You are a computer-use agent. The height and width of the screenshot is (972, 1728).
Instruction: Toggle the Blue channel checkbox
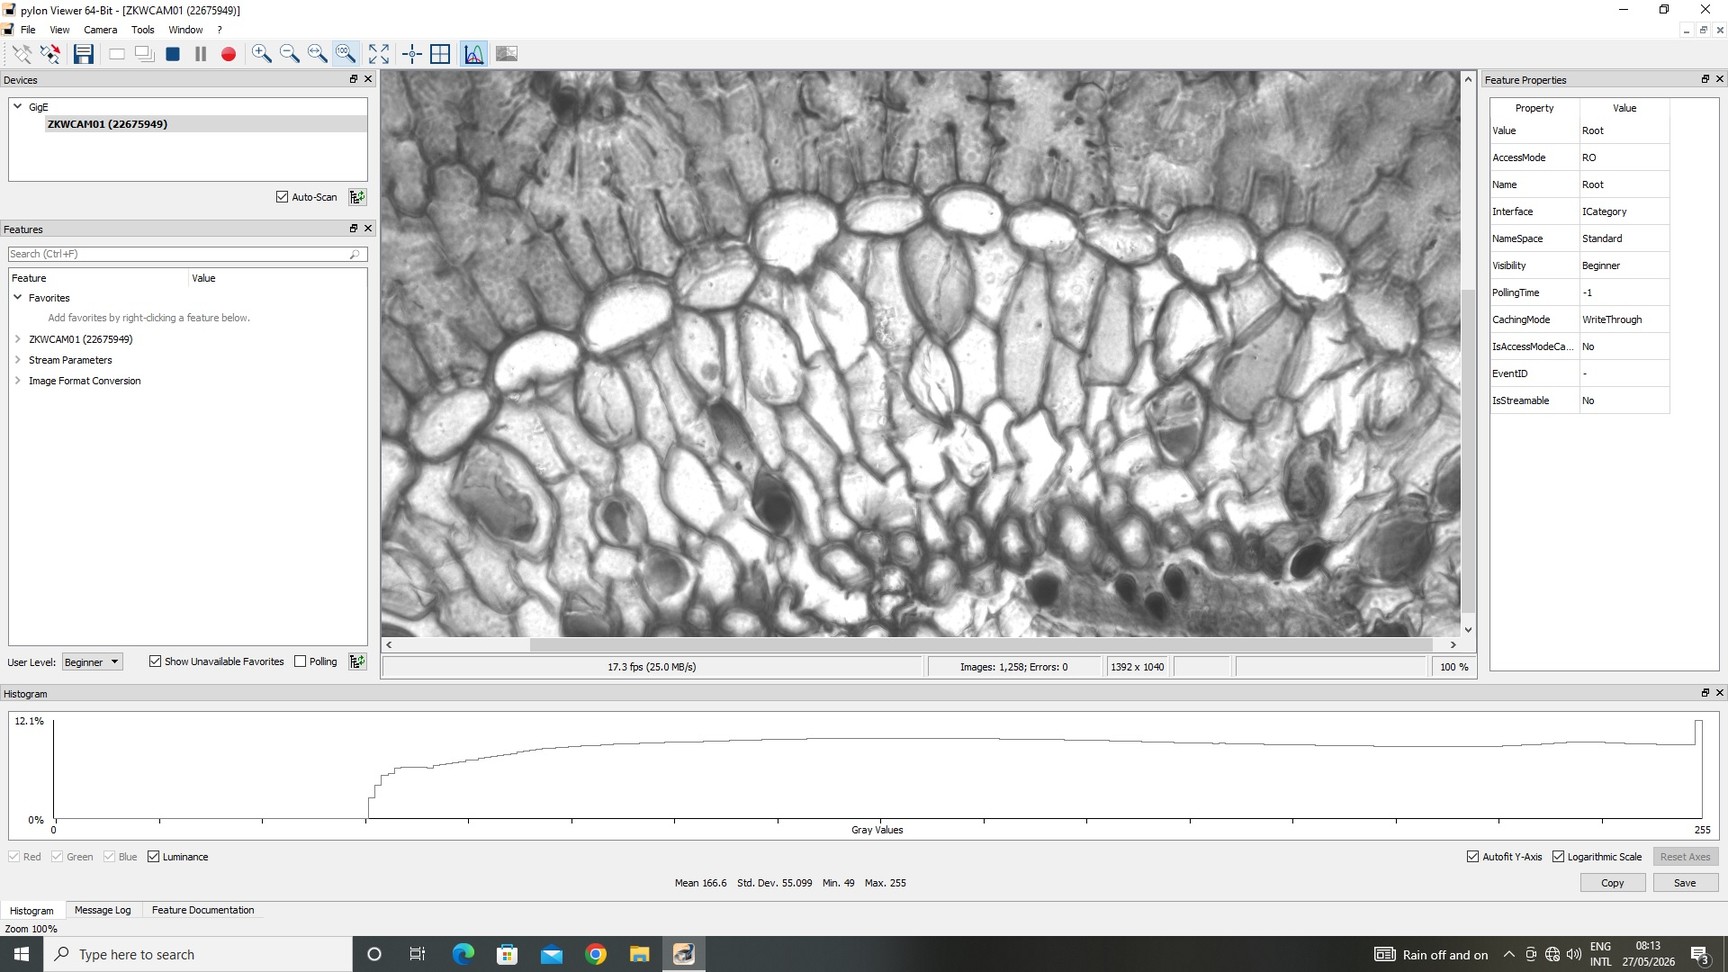point(109,857)
